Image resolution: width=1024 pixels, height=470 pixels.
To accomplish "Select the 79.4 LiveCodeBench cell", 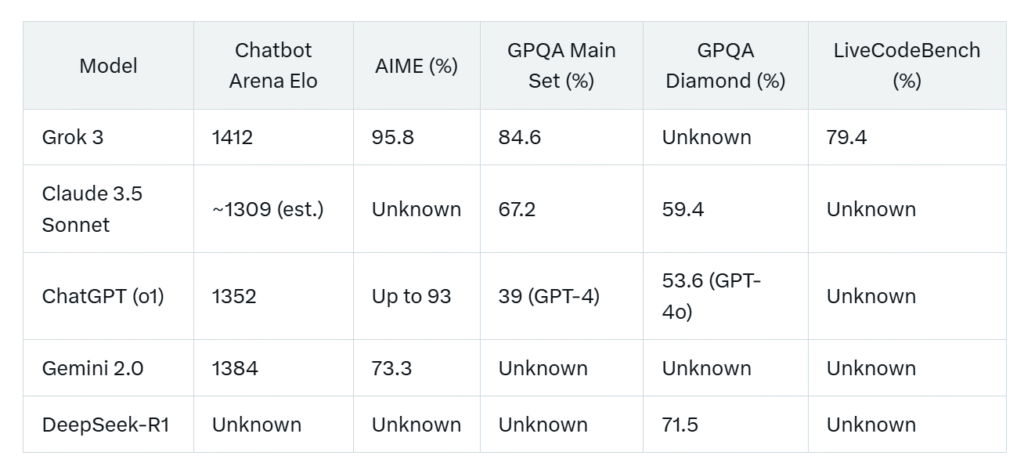I will 846,137.
